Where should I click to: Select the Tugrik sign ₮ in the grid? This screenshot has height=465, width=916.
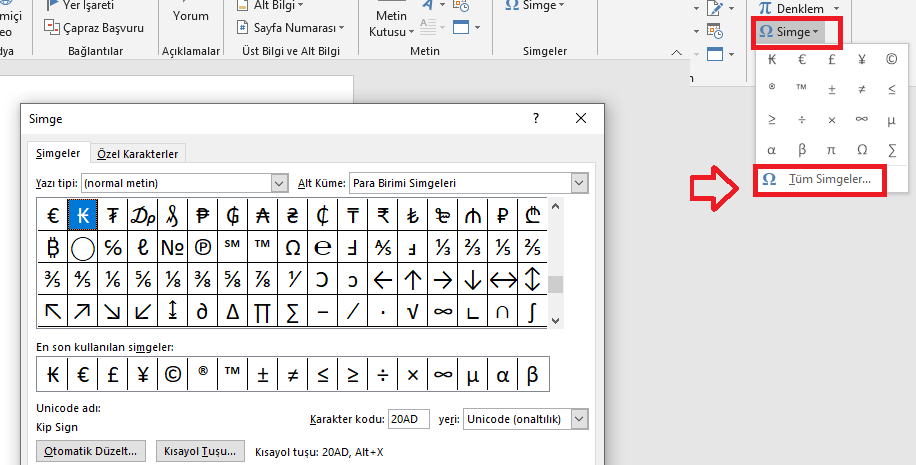tap(113, 215)
